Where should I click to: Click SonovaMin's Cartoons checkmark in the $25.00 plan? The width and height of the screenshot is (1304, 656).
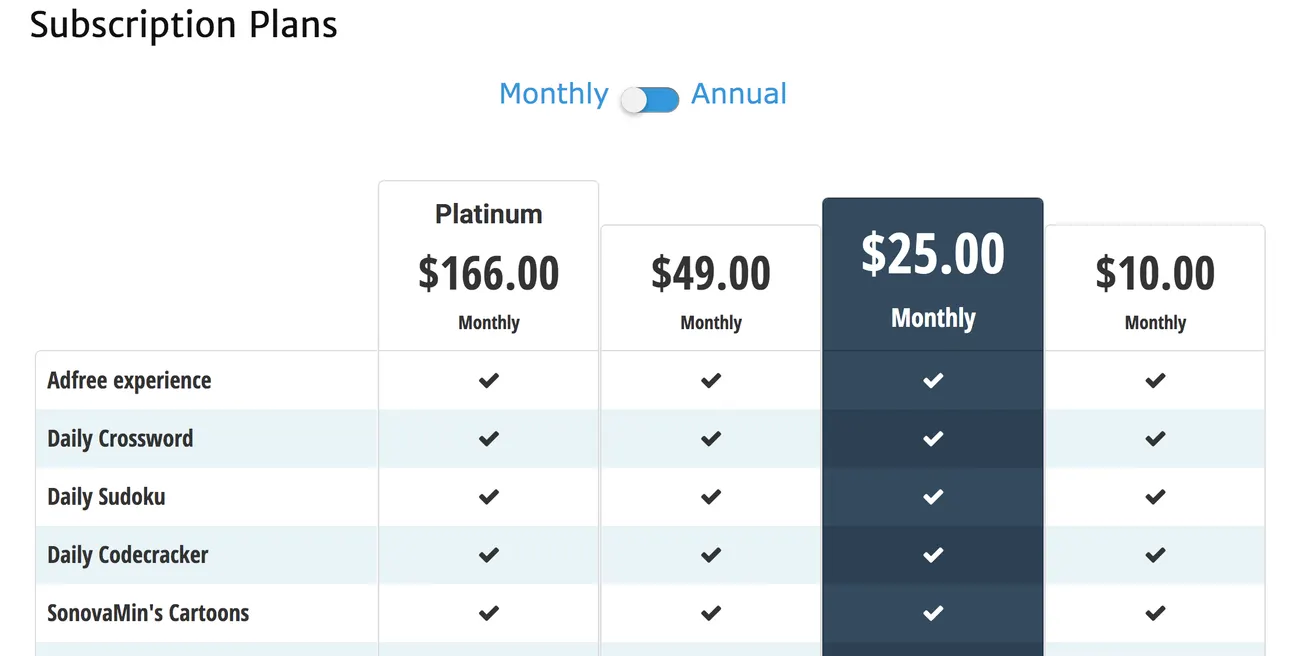click(932, 613)
